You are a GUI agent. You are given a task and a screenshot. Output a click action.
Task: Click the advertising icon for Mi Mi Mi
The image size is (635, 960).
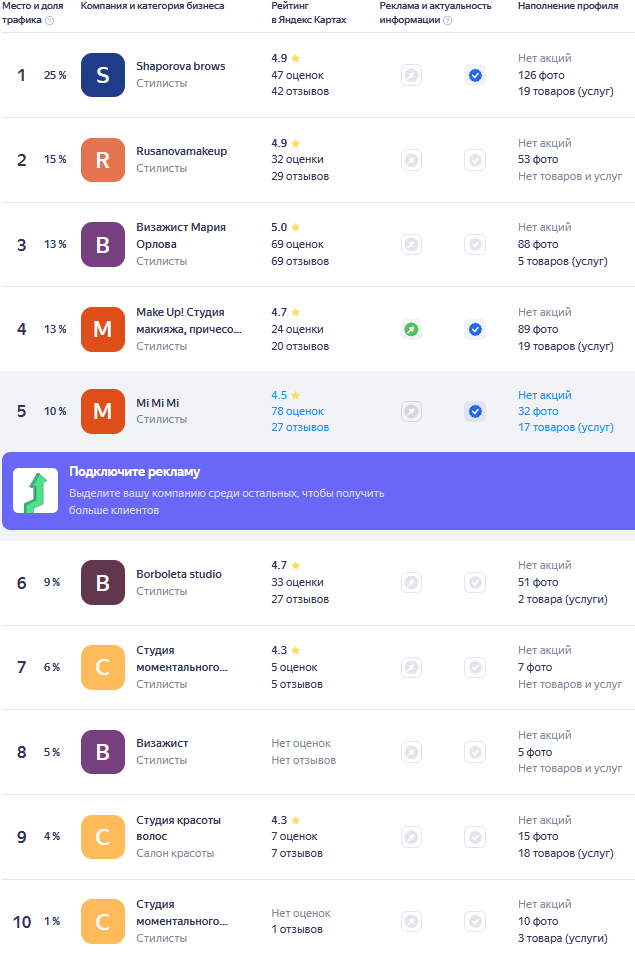[x=411, y=411]
